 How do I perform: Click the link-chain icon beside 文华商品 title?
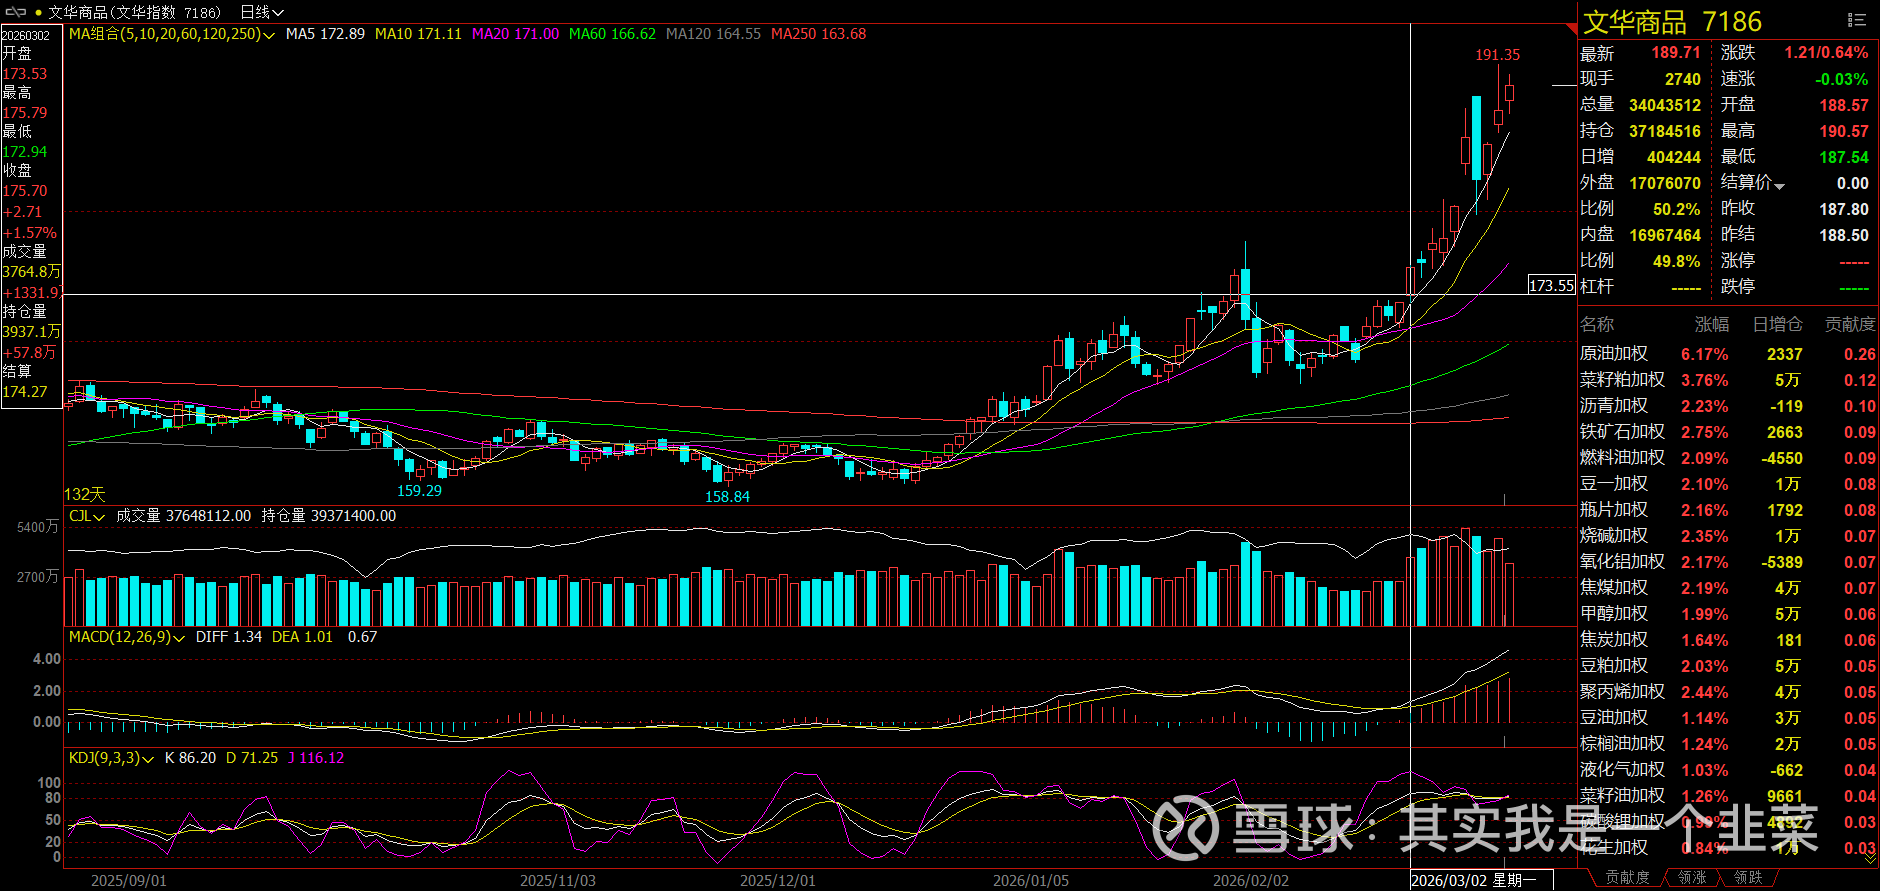(x=15, y=12)
